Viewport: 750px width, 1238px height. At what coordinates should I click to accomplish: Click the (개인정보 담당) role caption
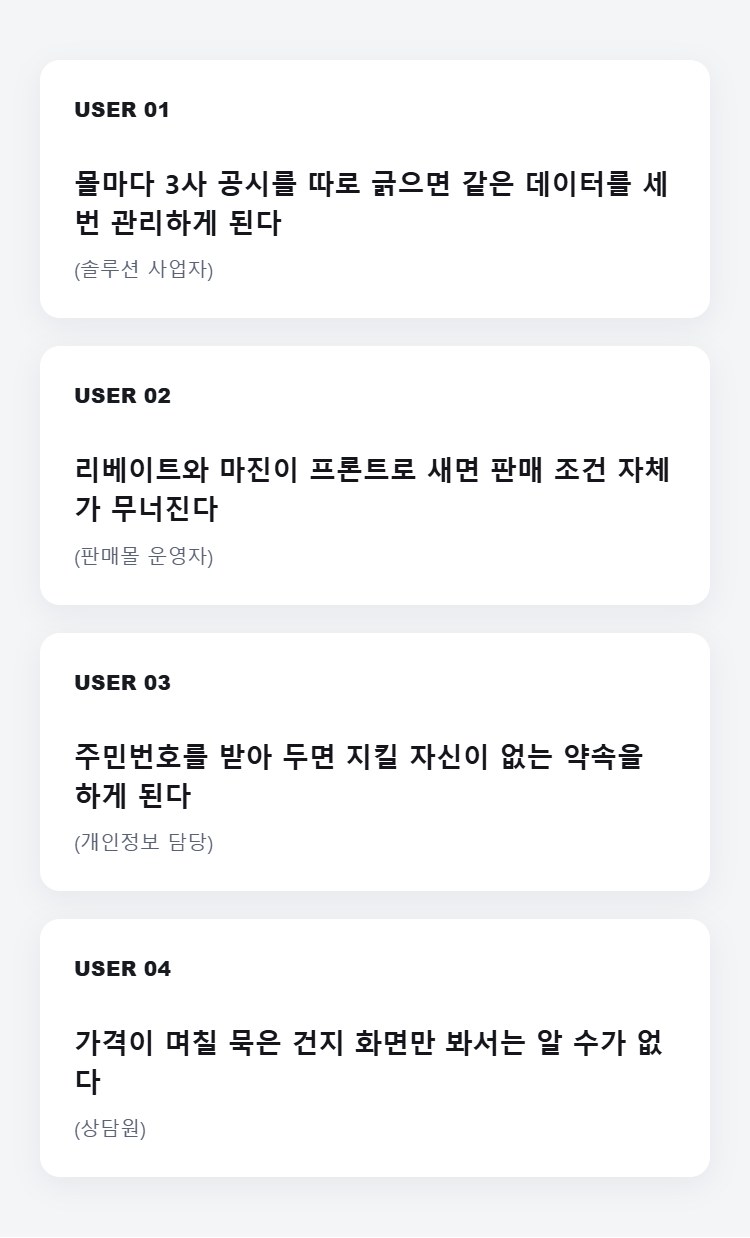(x=144, y=842)
